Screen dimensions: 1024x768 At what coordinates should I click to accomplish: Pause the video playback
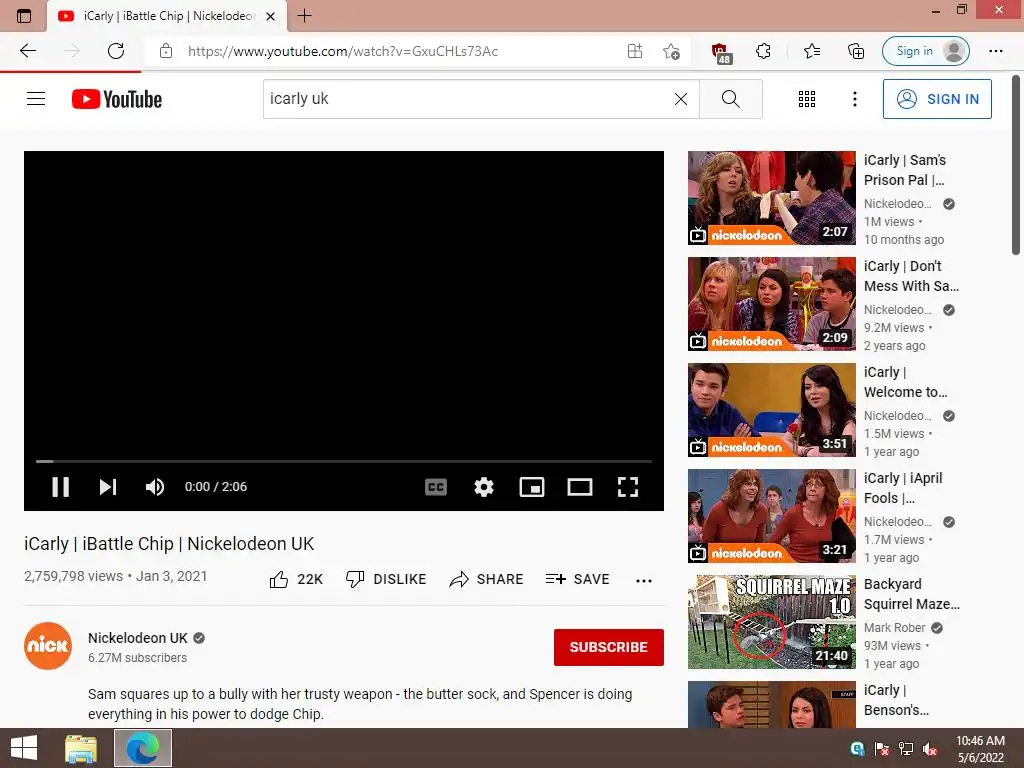(60, 487)
